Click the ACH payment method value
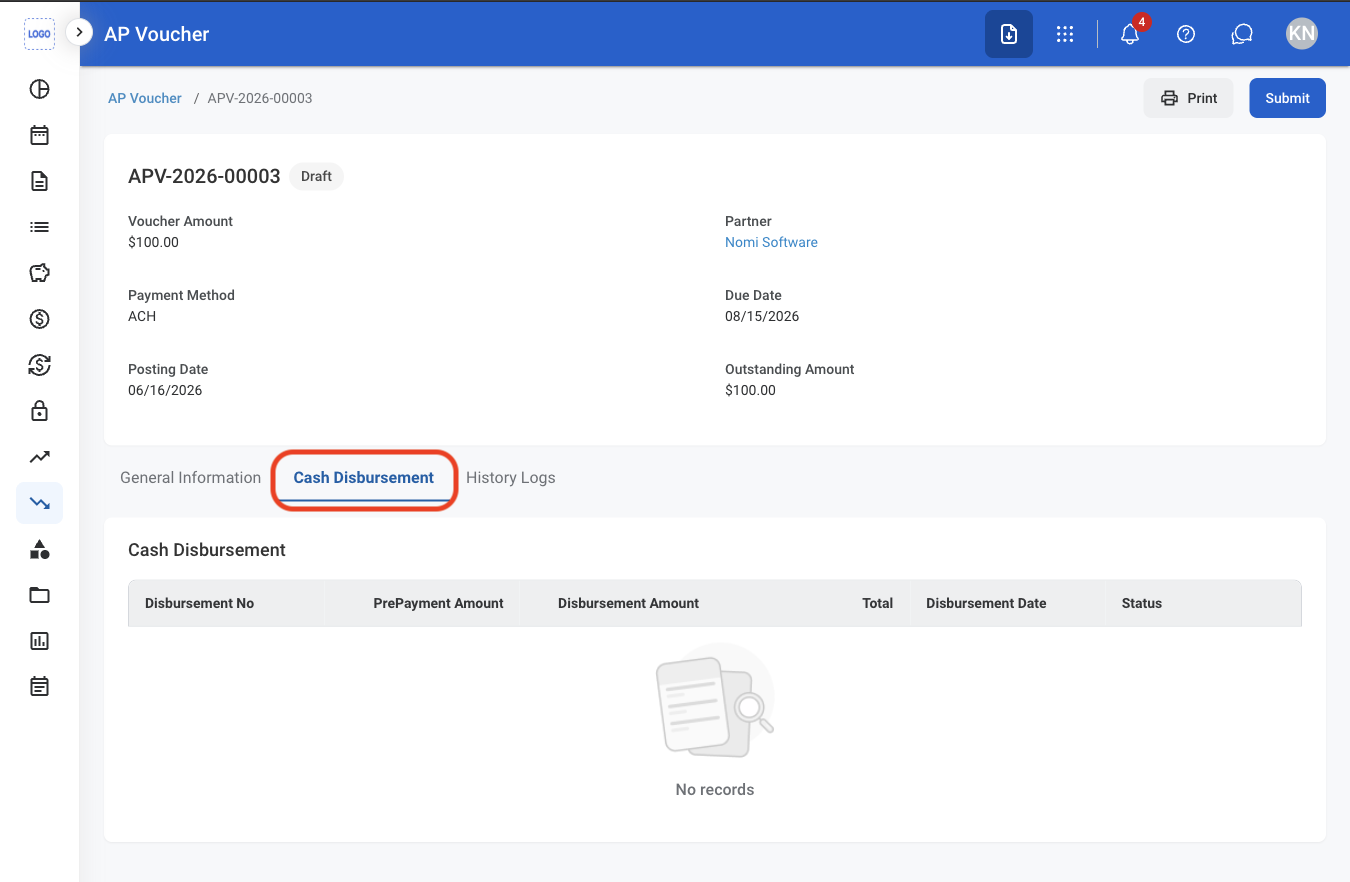This screenshot has height=882, width=1350. (142, 316)
